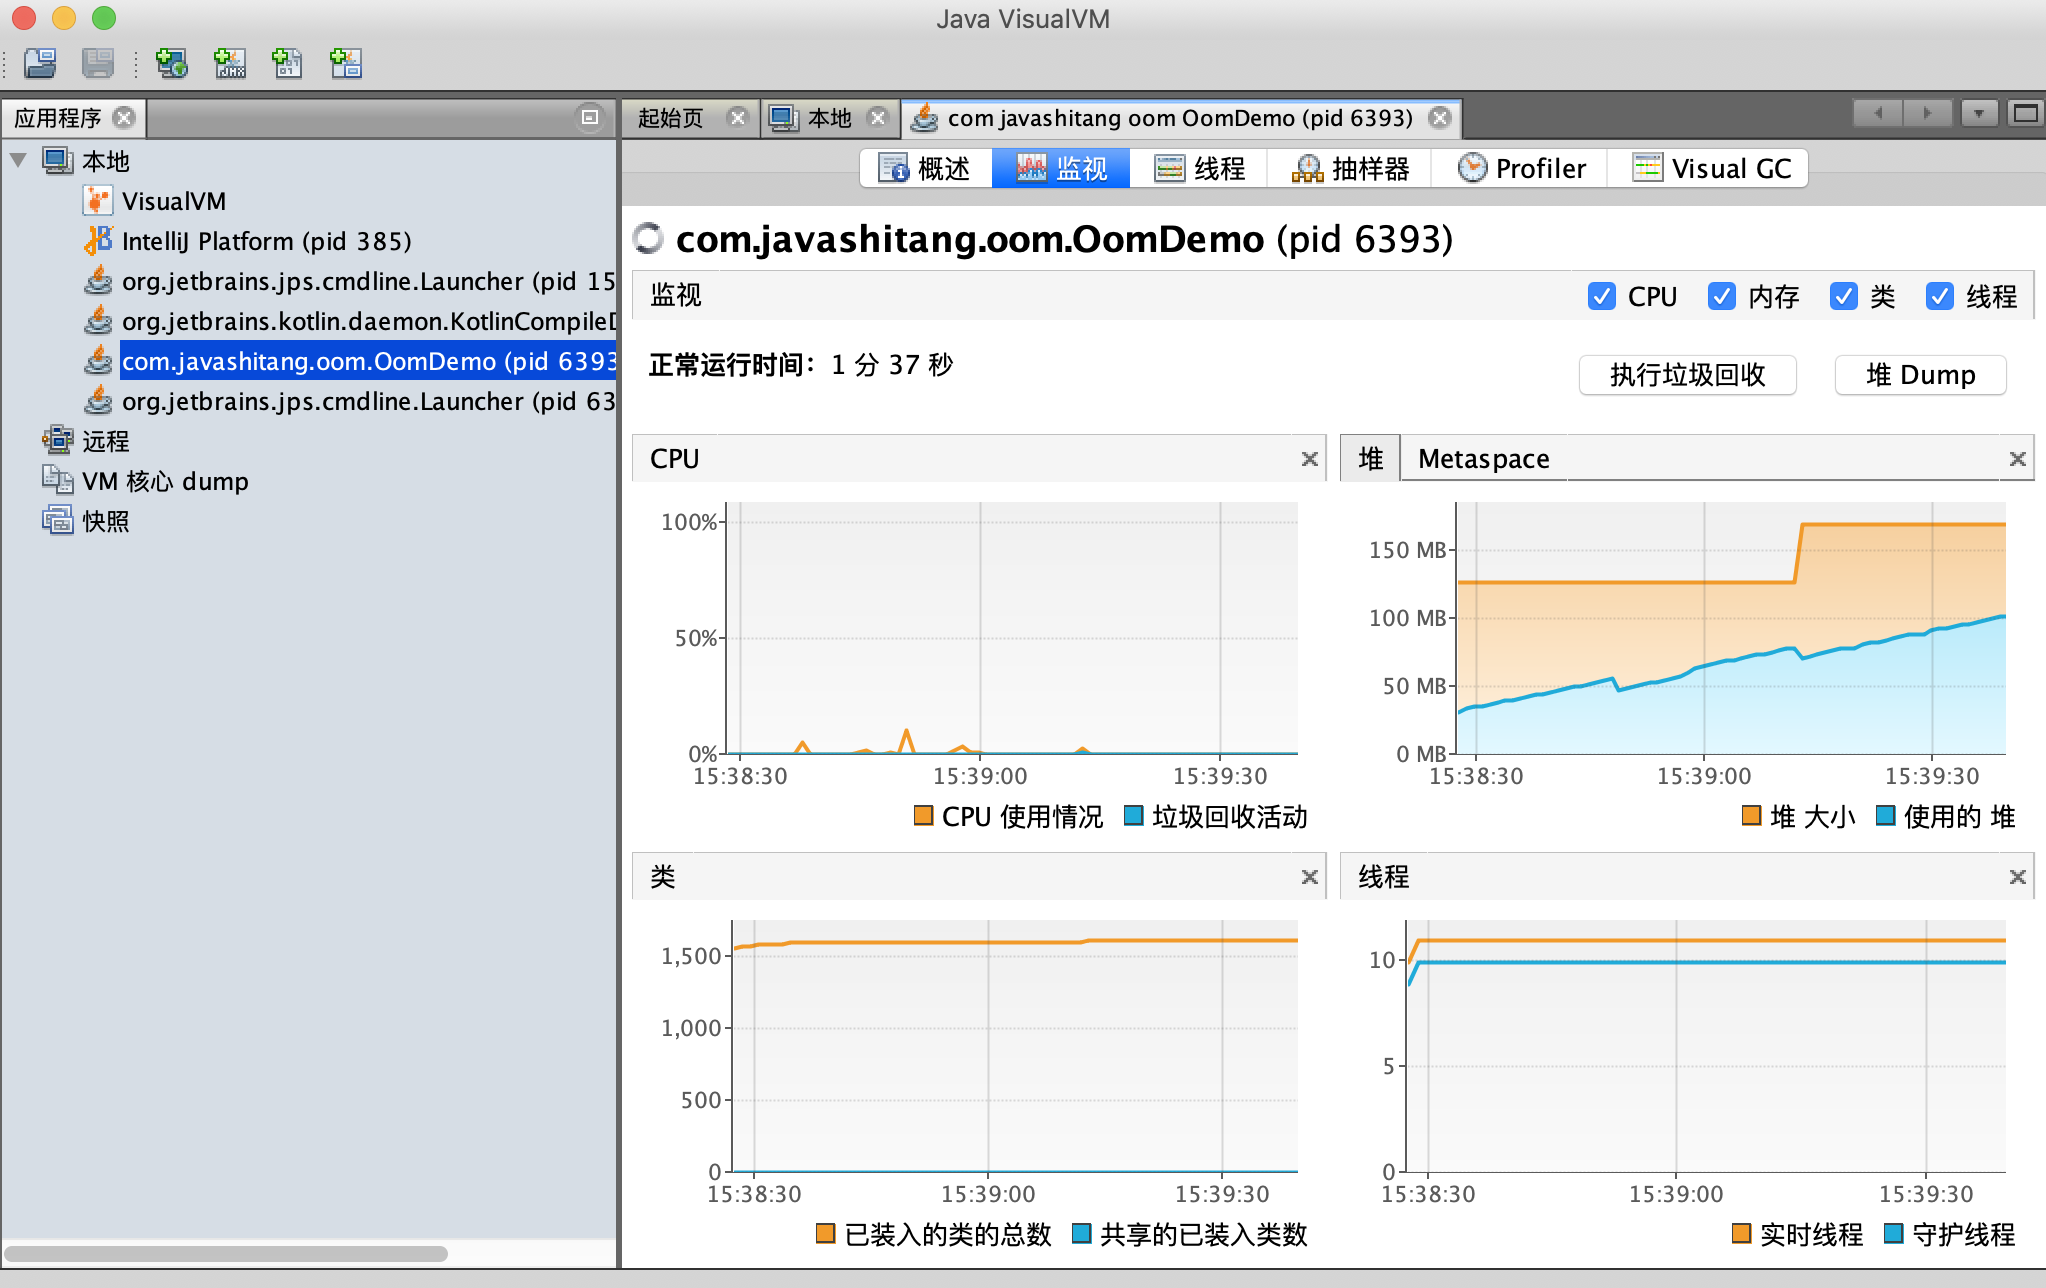The width and height of the screenshot is (2046, 1288).
Task: Click the CPU 使用情况 legend swatch
Action: point(923,815)
